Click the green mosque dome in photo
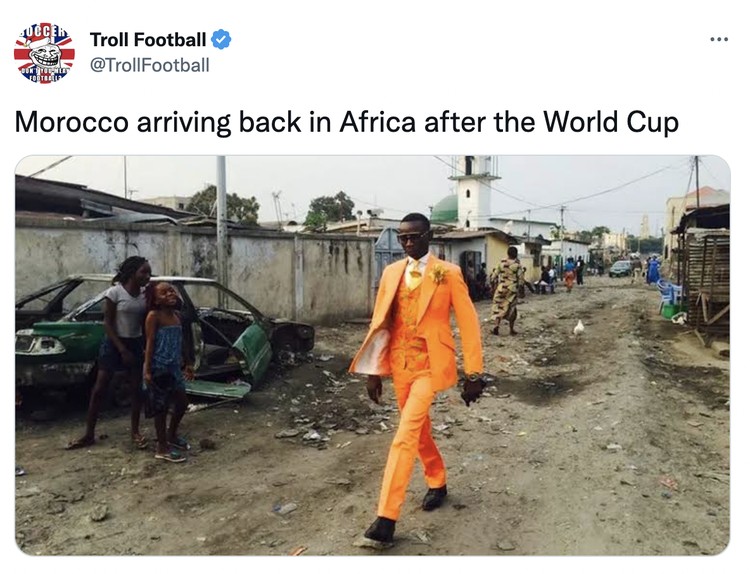The height and width of the screenshot is (574, 750). point(445,209)
